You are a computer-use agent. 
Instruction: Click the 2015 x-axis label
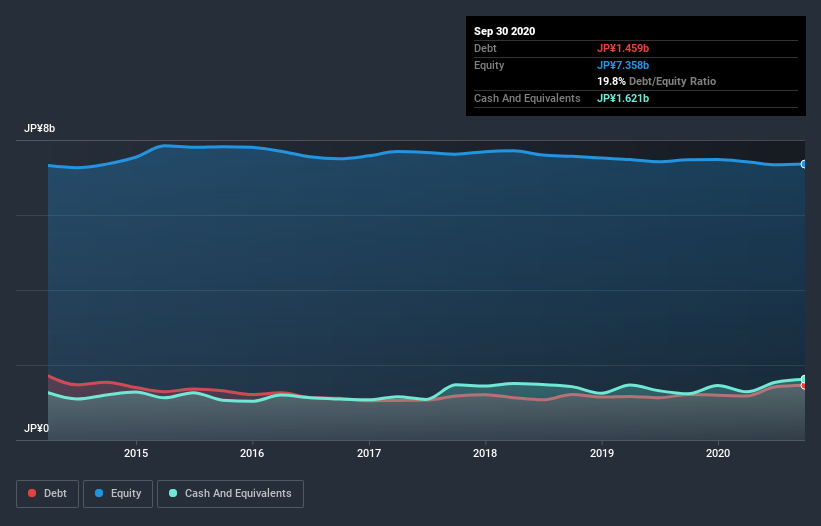pyautogui.click(x=136, y=453)
